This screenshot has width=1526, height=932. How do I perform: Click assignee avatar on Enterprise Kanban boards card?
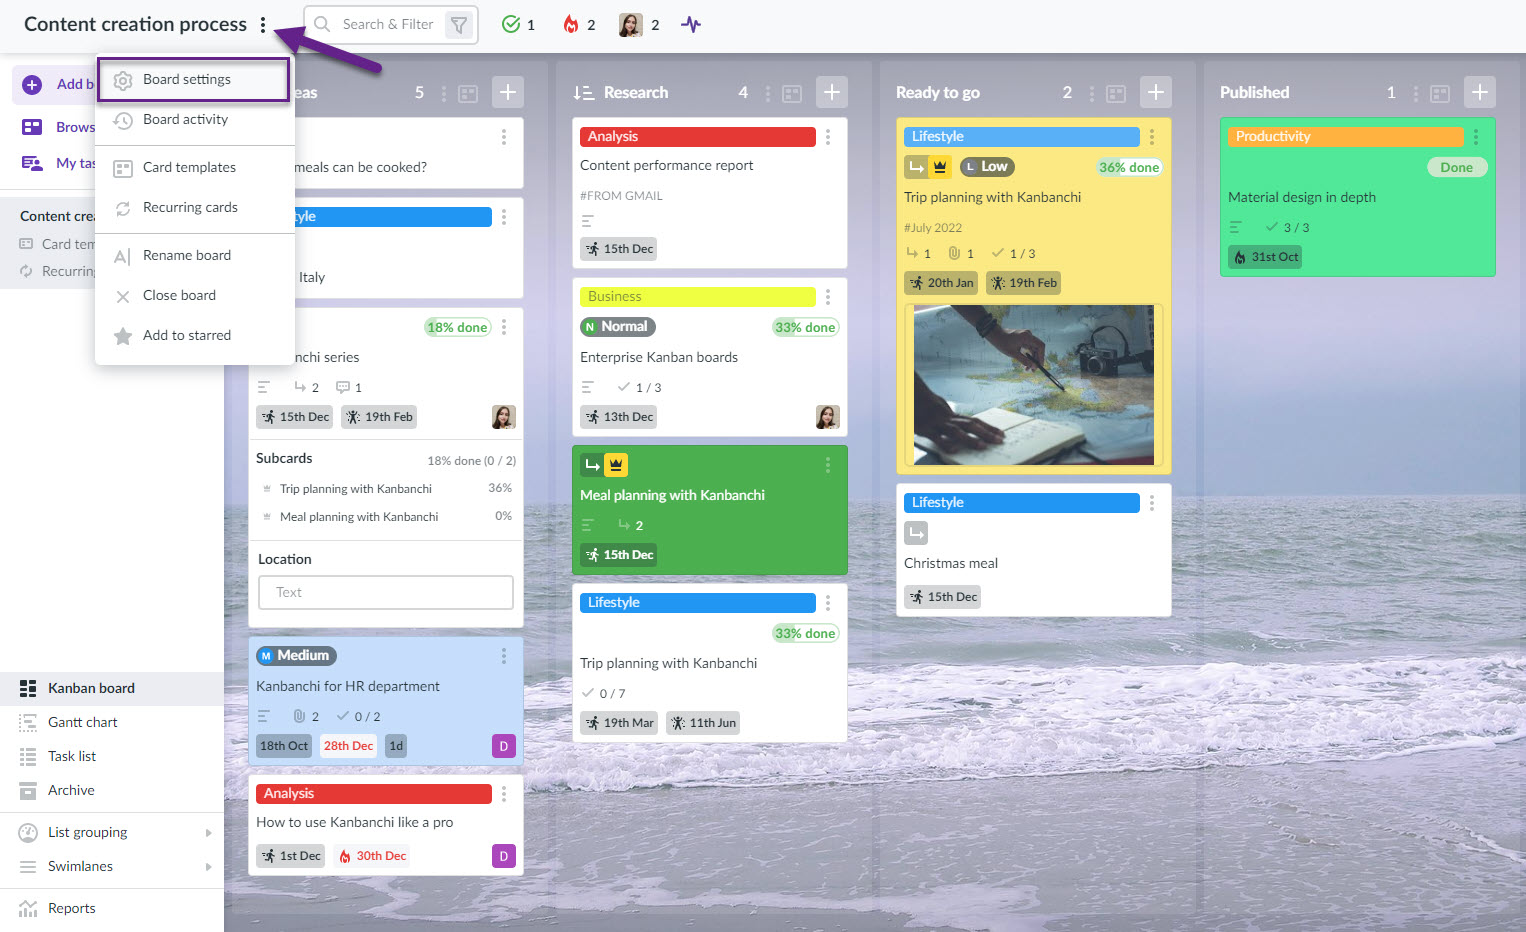[828, 417]
